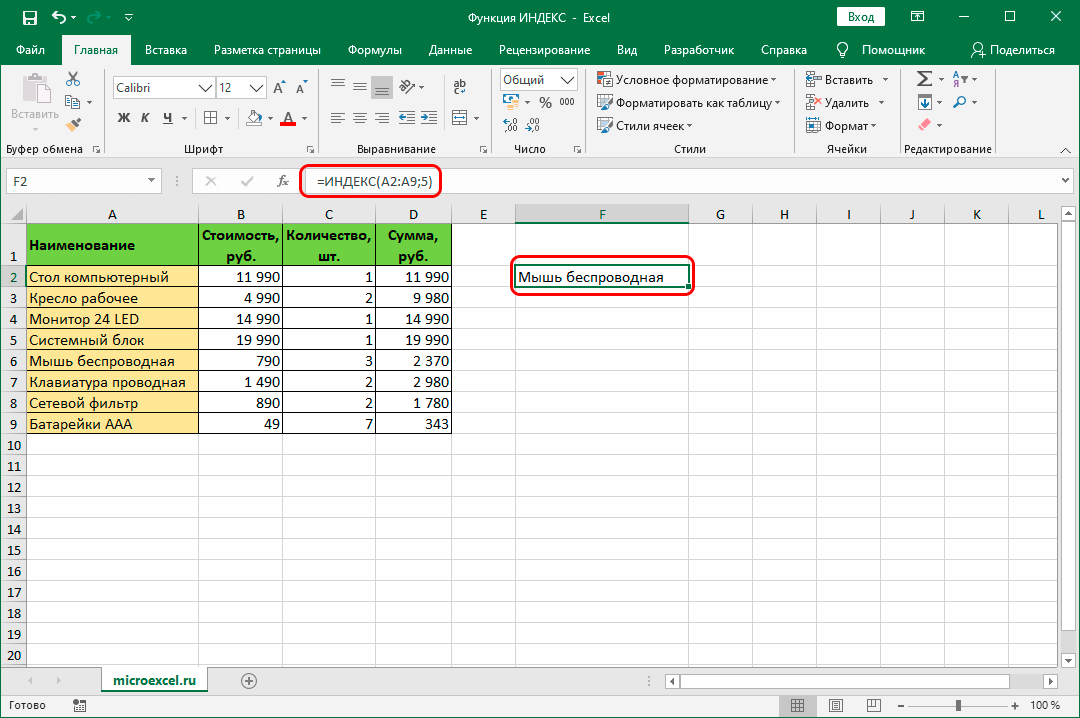Click the Format Painter brush icon

pyautogui.click(x=73, y=125)
